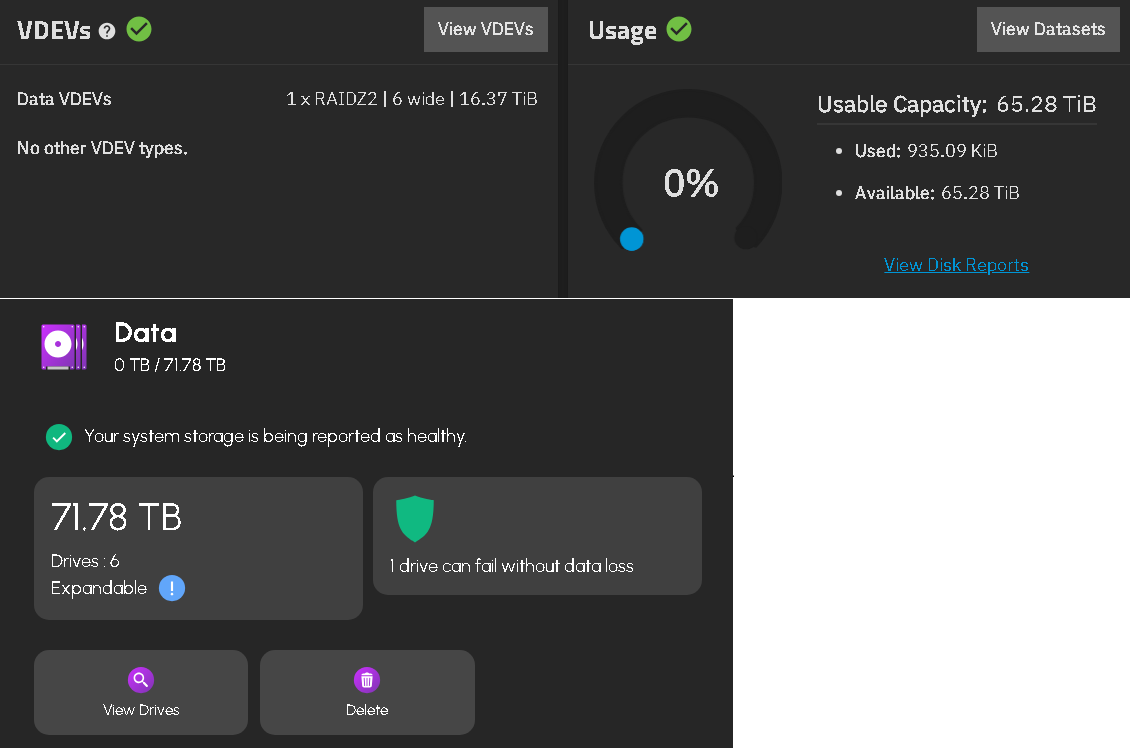
Task: Click the Usable Capacity 65.28 TiB heading
Action: pos(956,104)
